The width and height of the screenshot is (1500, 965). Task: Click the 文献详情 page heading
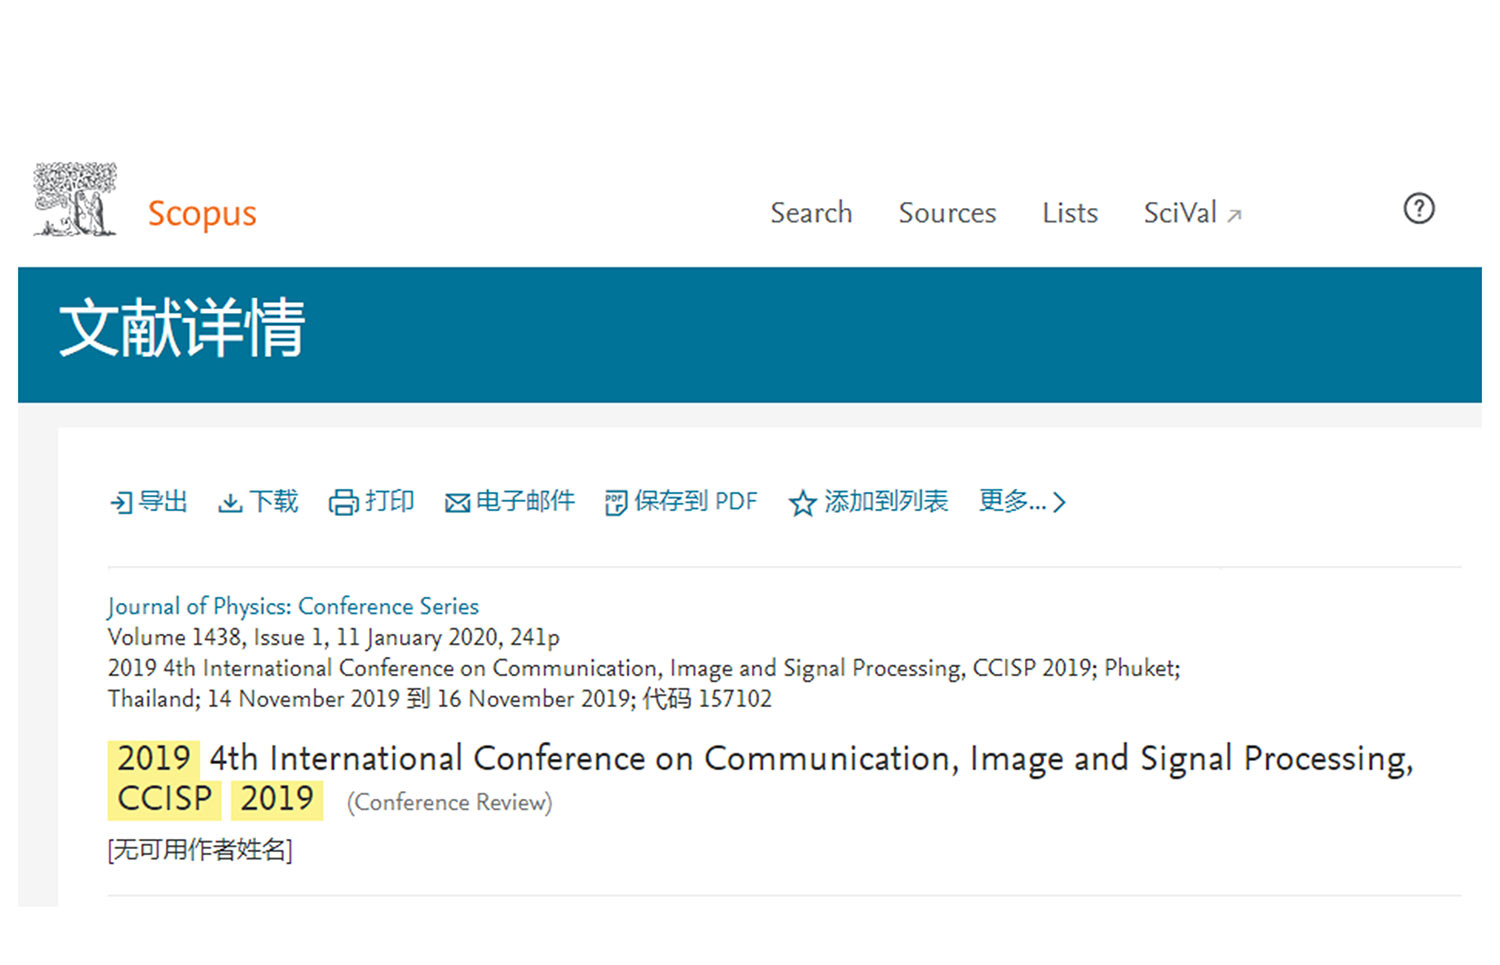tap(182, 328)
